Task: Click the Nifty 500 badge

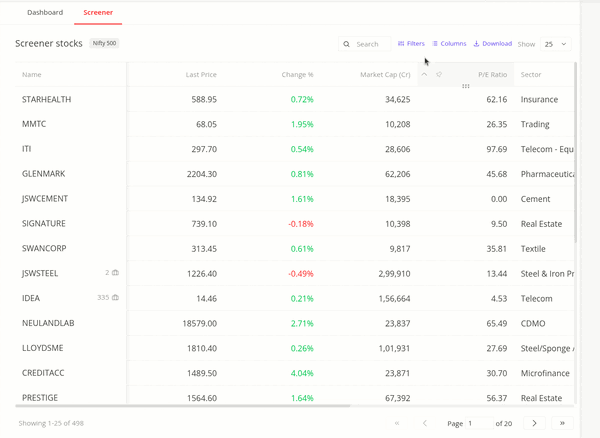Action: click(x=104, y=43)
